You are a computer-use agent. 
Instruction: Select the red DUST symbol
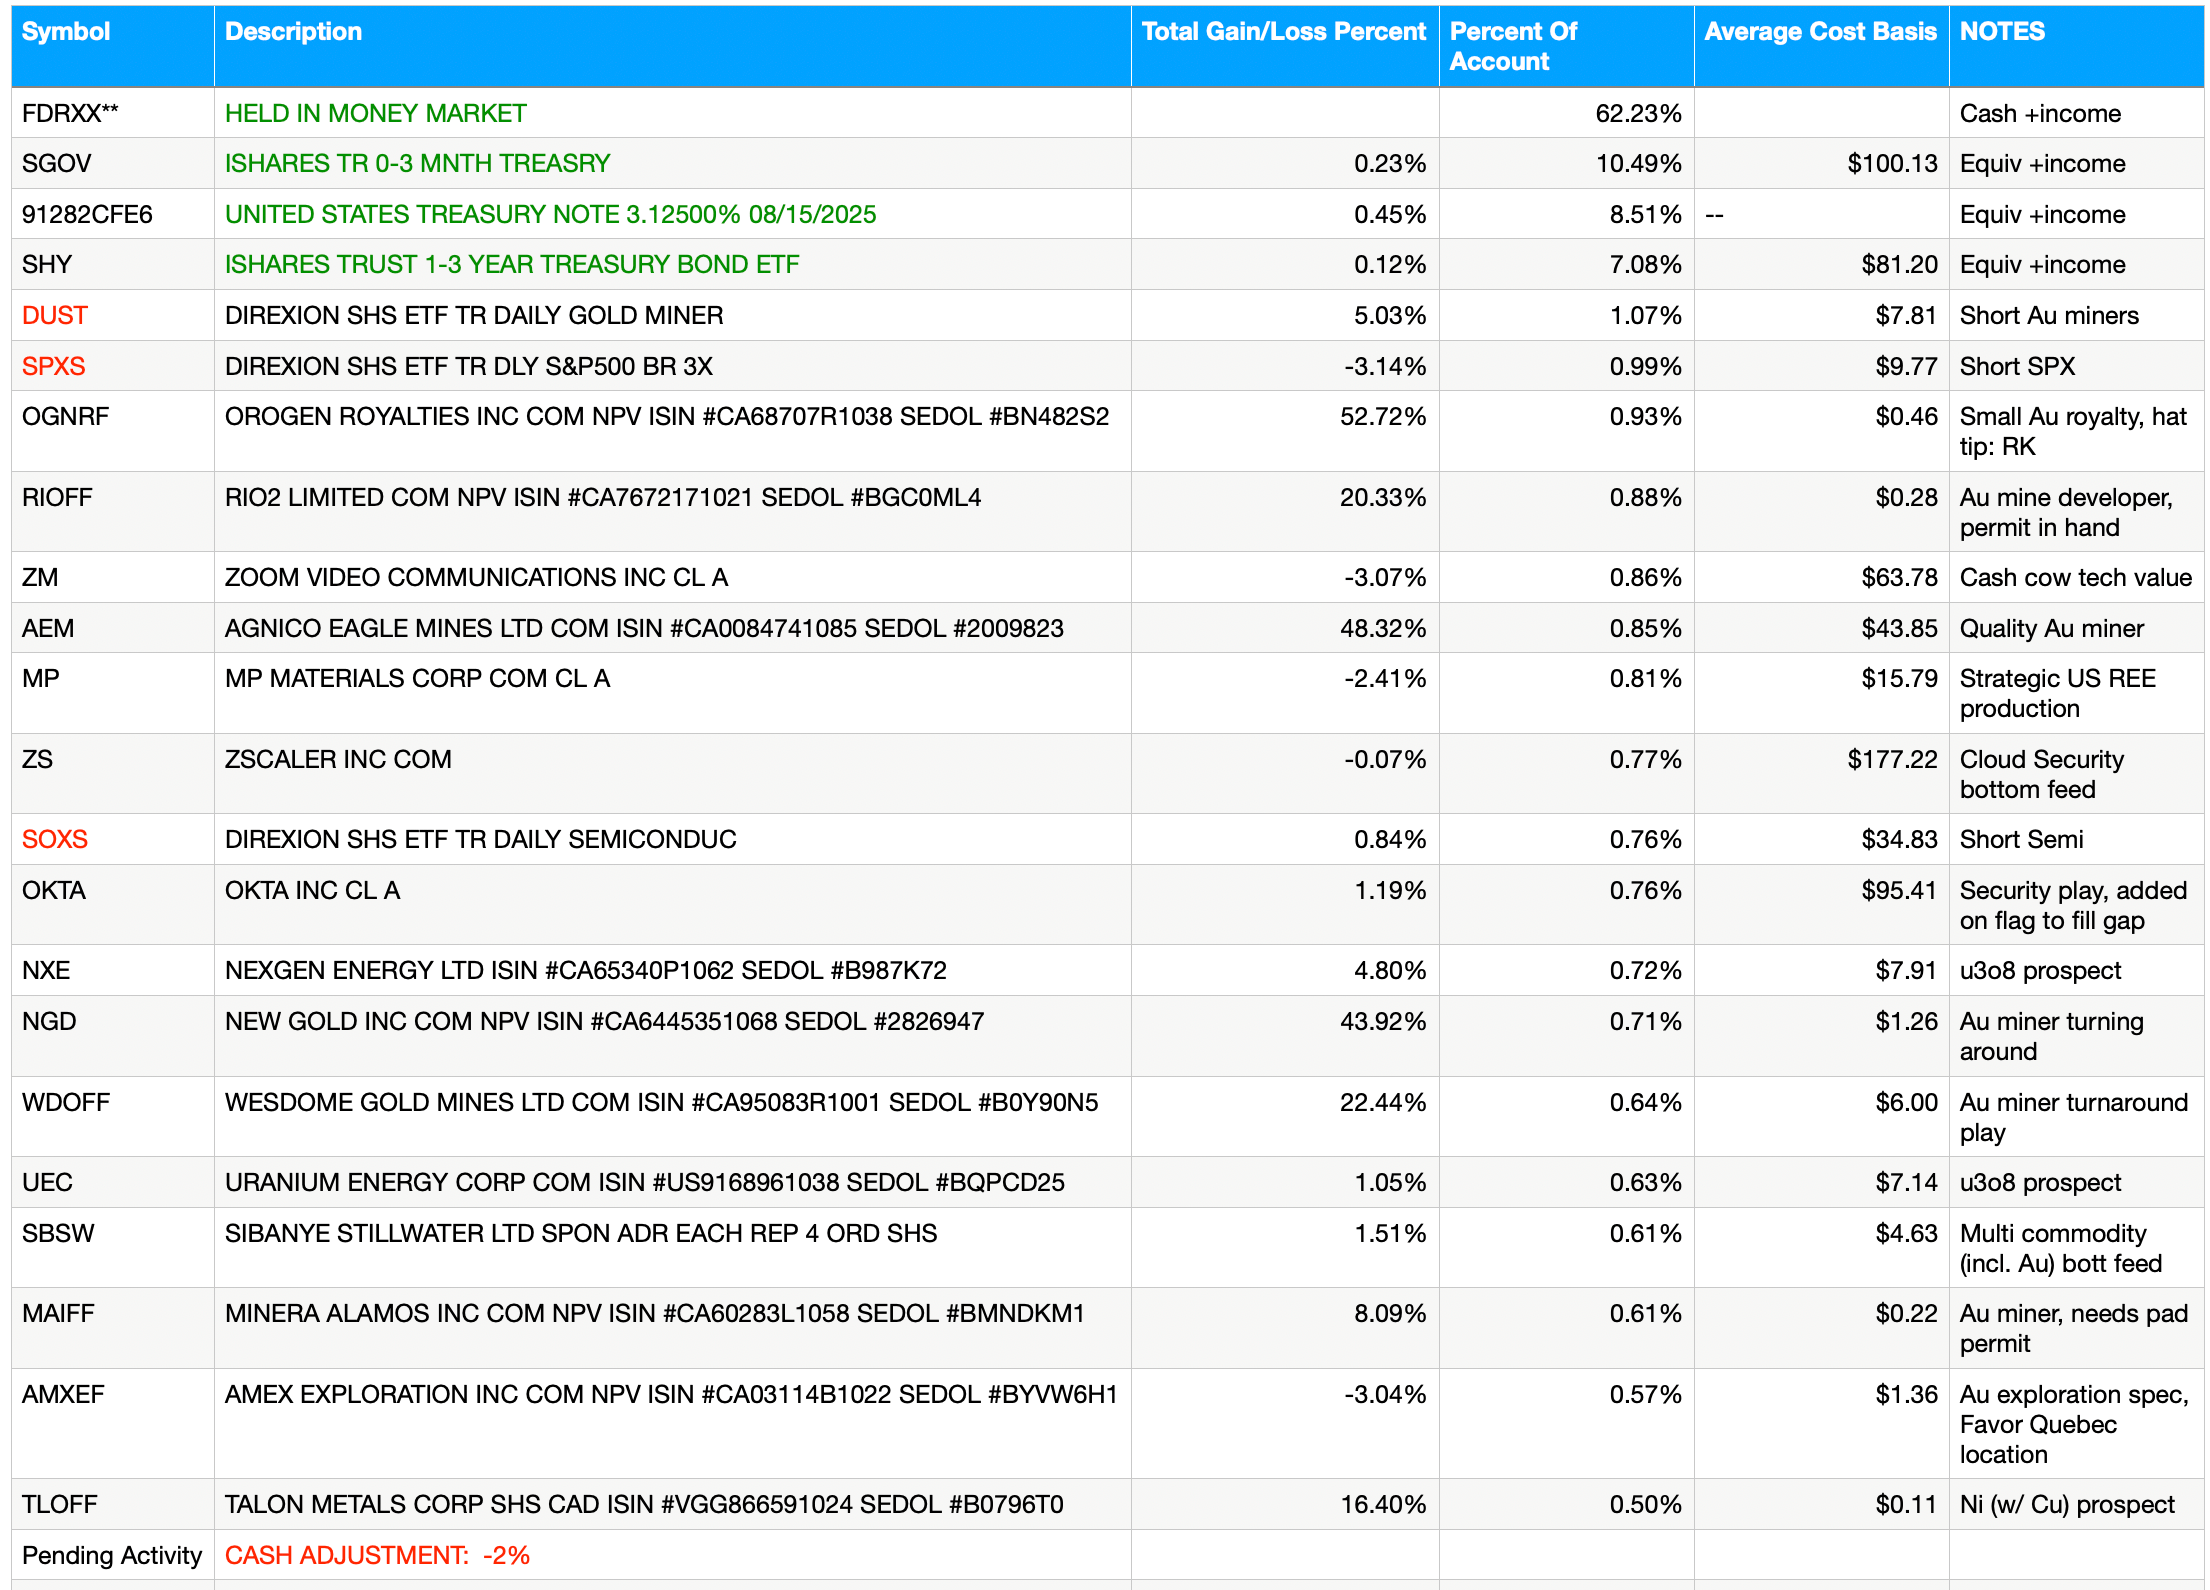[x=55, y=315]
